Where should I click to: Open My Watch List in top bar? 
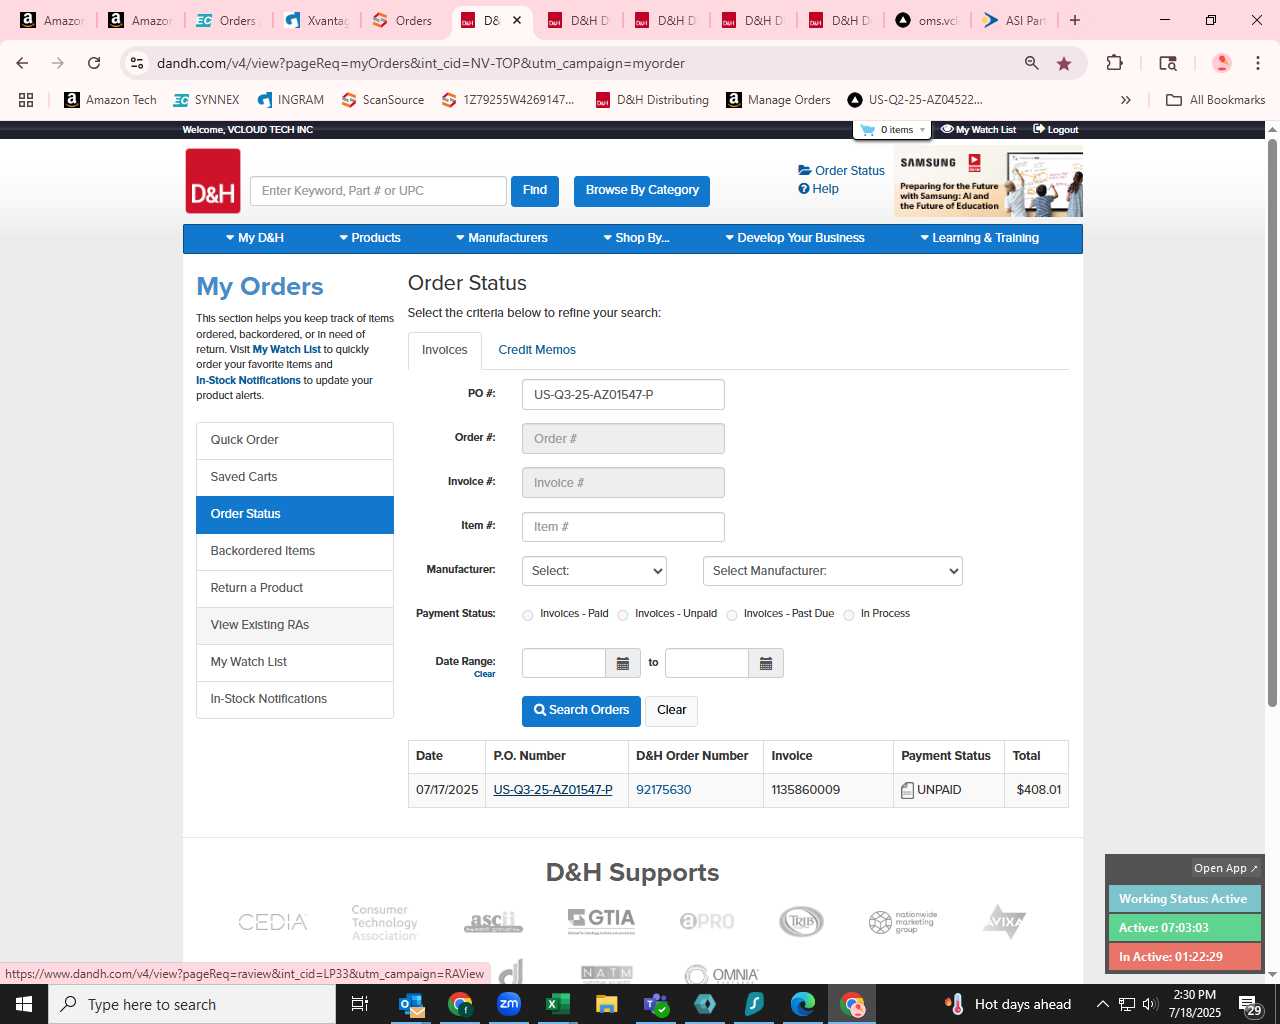978,130
